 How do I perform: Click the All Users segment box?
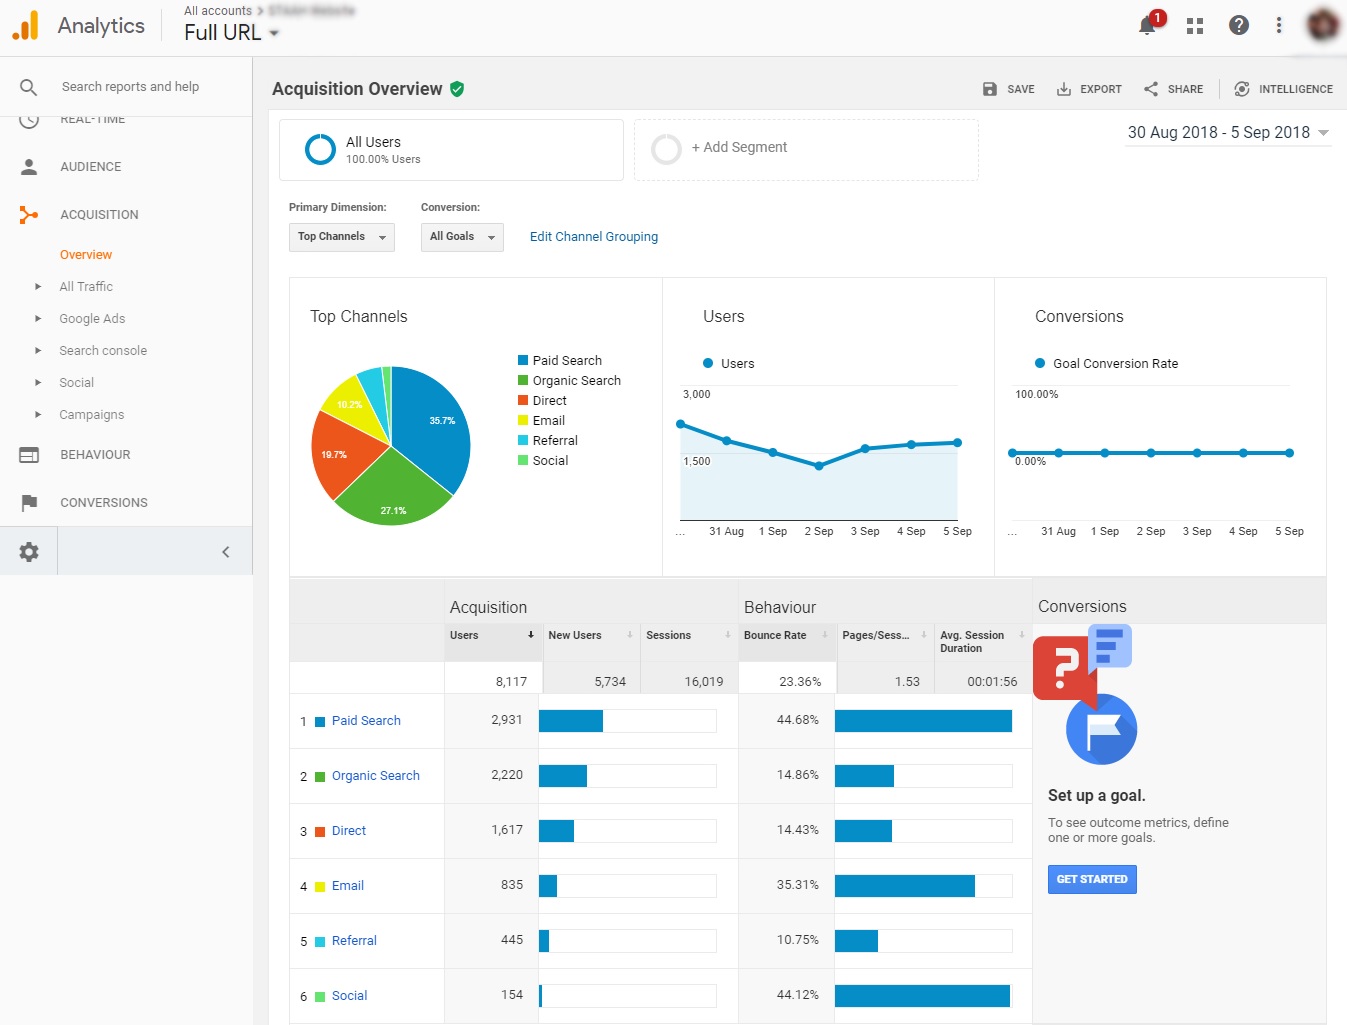[451, 150]
